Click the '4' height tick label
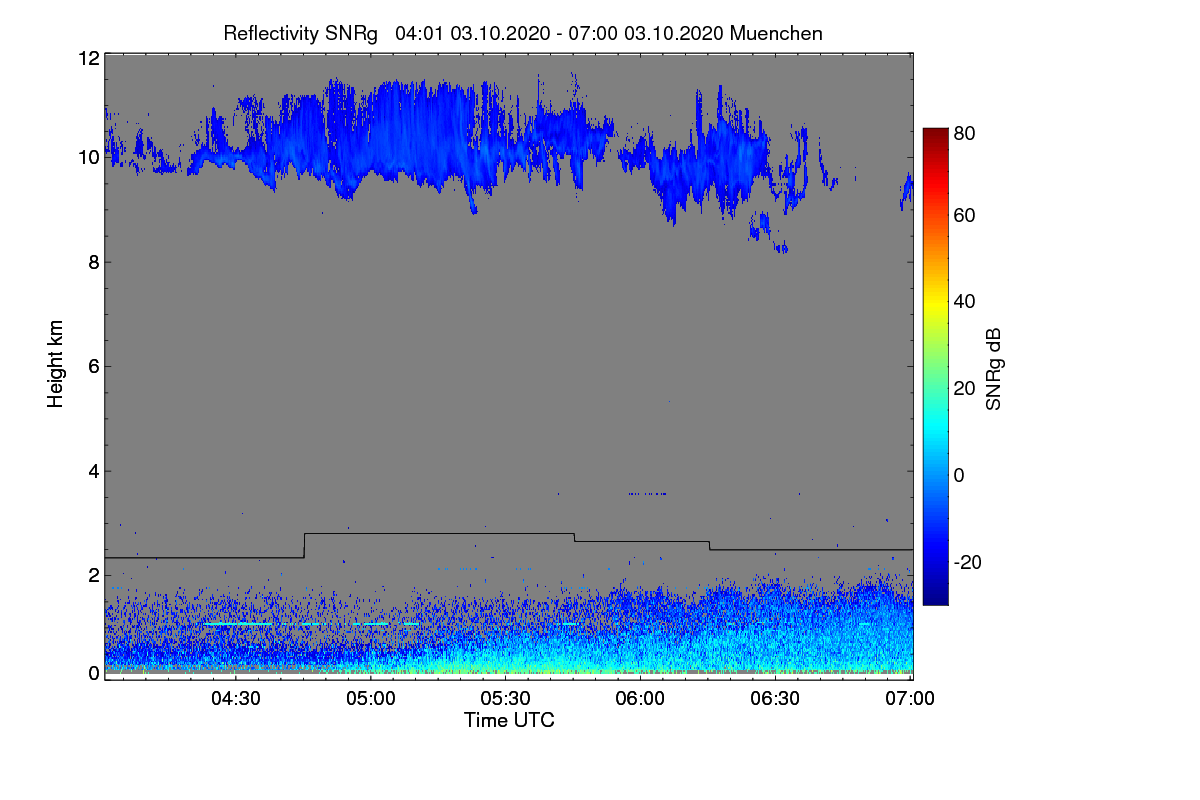Image resolution: width=1200 pixels, height=800 pixels. click(x=93, y=471)
